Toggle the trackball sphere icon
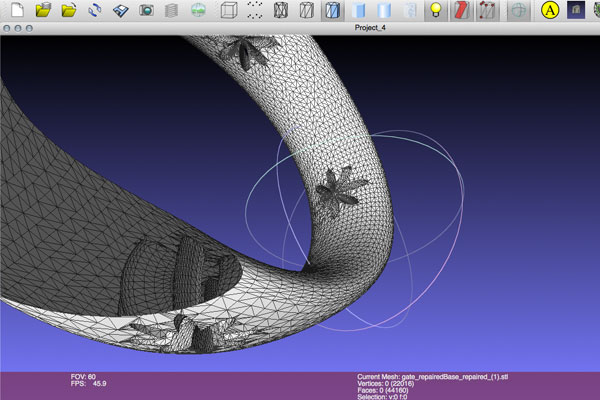Image resolution: width=600 pixels, height=400 pixels. (518, 10)
